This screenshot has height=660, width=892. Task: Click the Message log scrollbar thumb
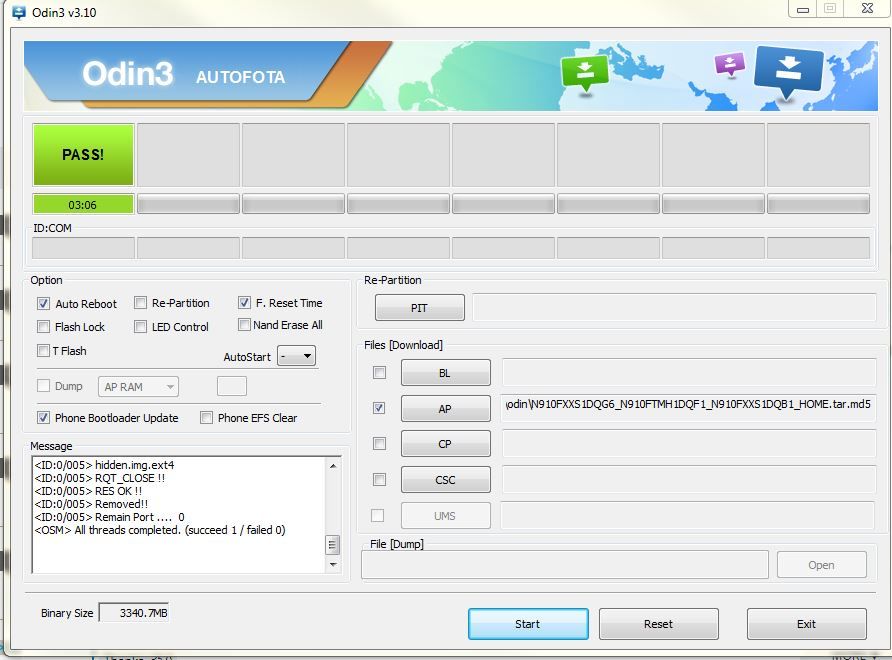(333, 545)
